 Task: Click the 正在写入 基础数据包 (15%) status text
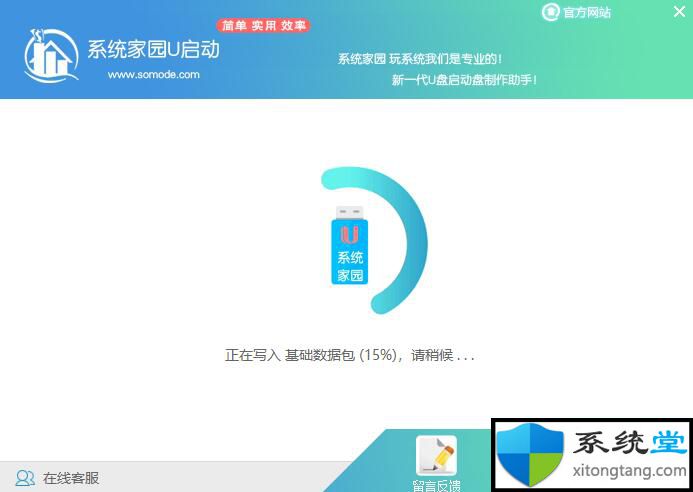coord(350,355)
